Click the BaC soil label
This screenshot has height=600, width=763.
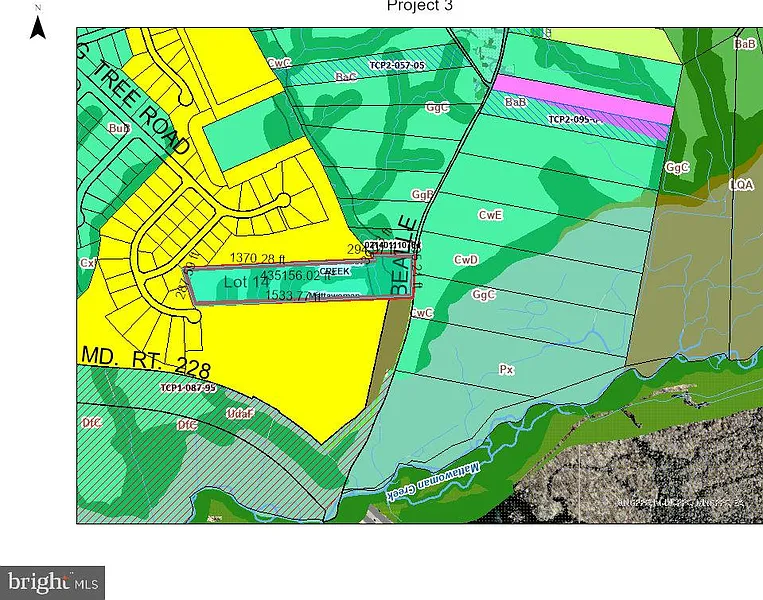(347, 76)
